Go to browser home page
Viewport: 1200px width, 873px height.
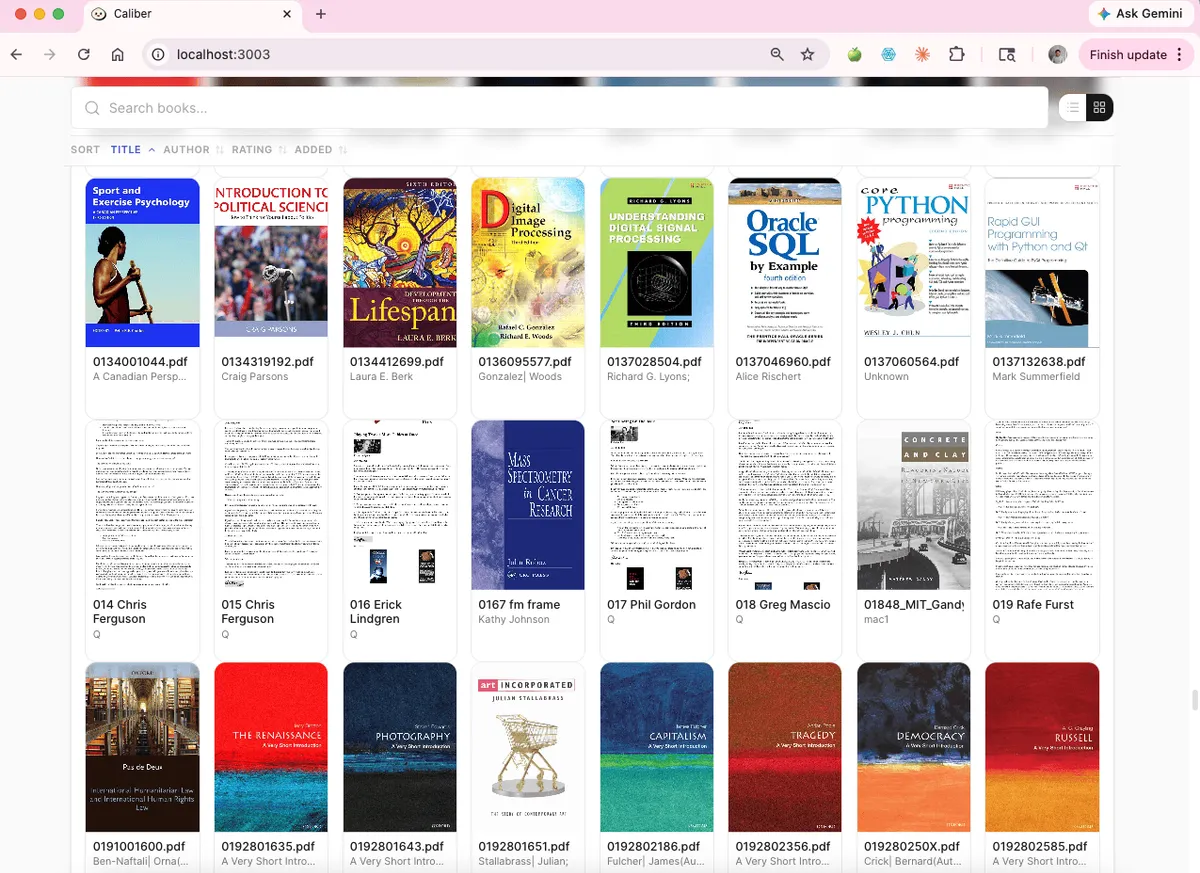pyautogui.click(x=118, y=55)
